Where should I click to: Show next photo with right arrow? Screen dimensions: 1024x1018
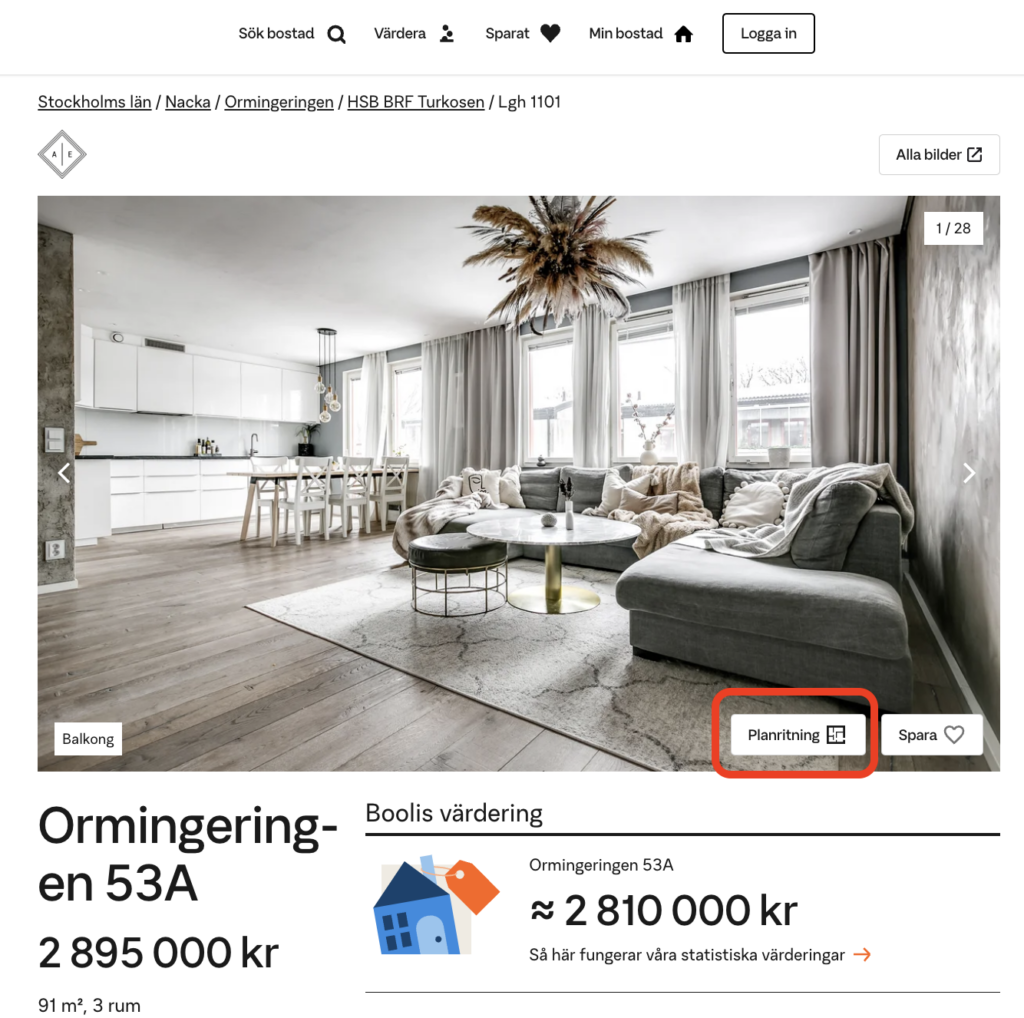pos(969,473)
